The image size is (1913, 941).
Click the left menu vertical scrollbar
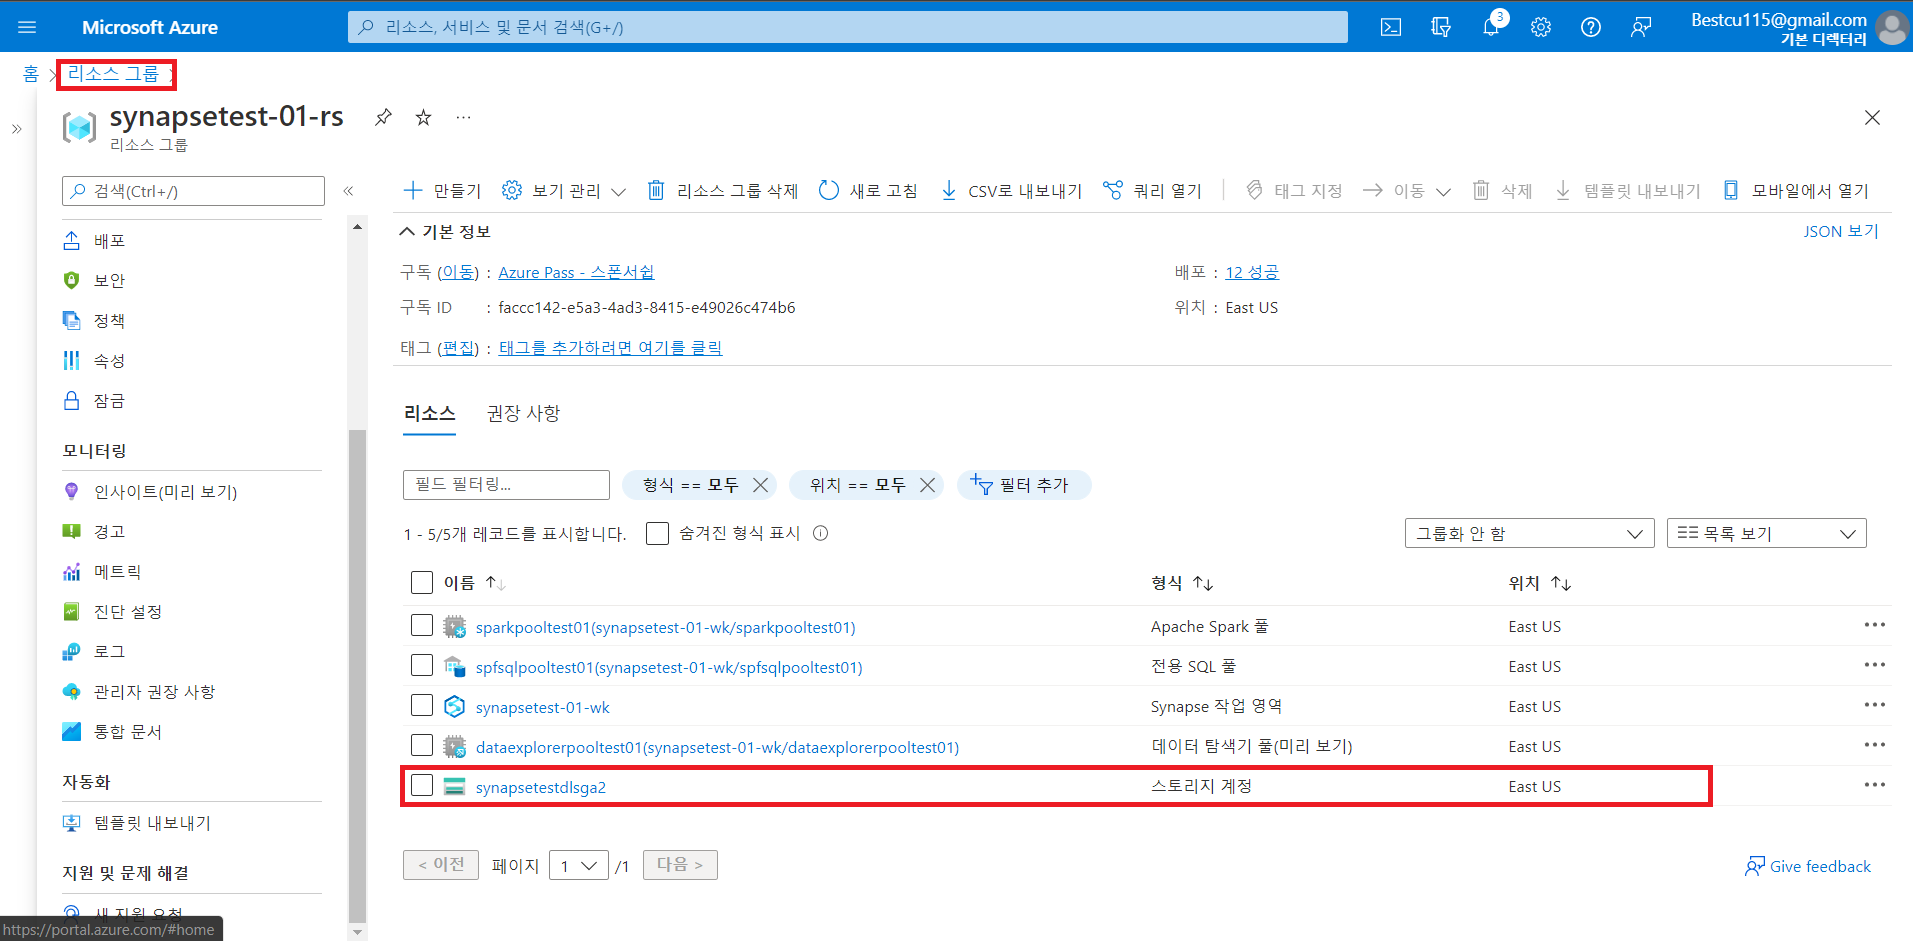pyautogui.click(x=357, y=676)
